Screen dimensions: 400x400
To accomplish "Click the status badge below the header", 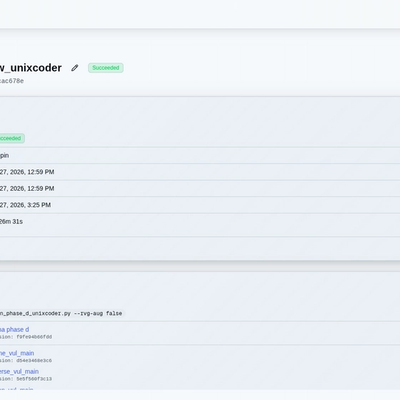I will pos(12,138).
